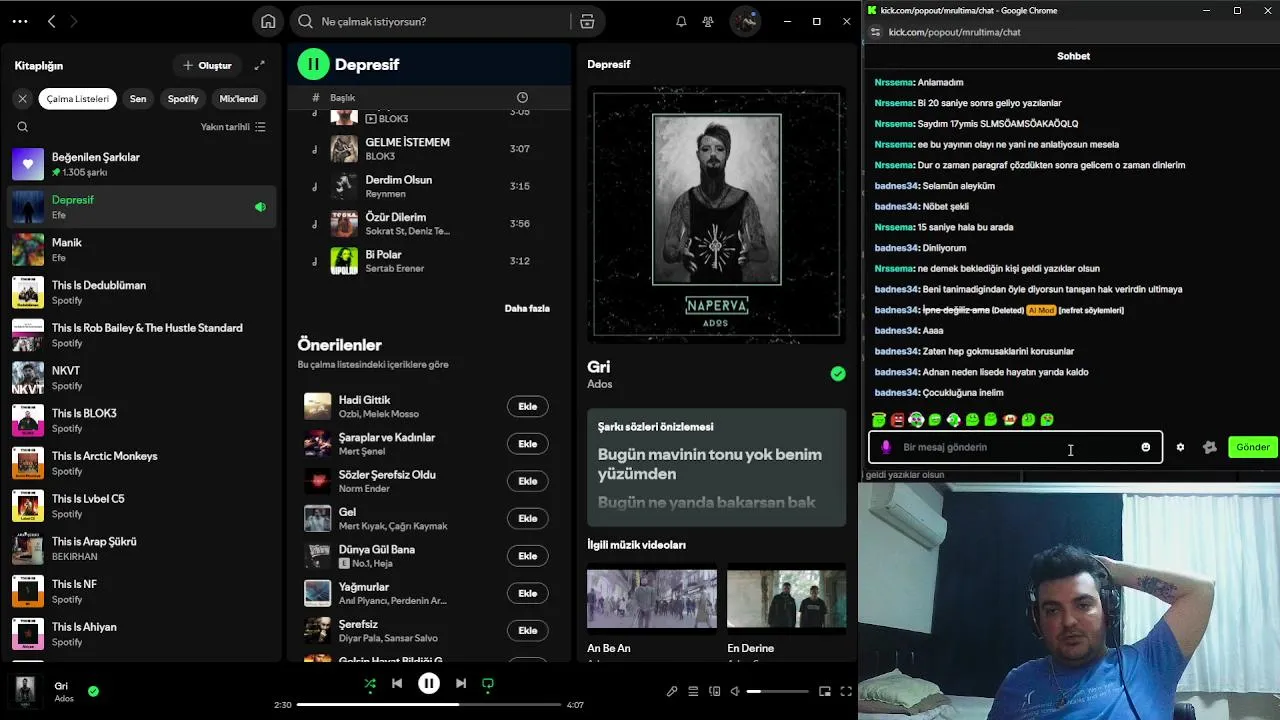Expand the library panel
The image size is (1280, 720).
[x=260, y=65]
